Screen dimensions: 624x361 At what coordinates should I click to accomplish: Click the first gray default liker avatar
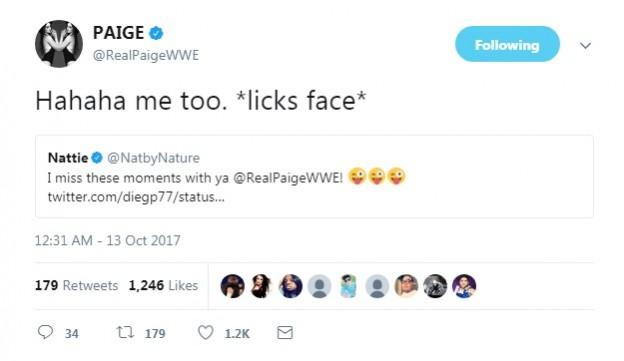click(319, 286)
